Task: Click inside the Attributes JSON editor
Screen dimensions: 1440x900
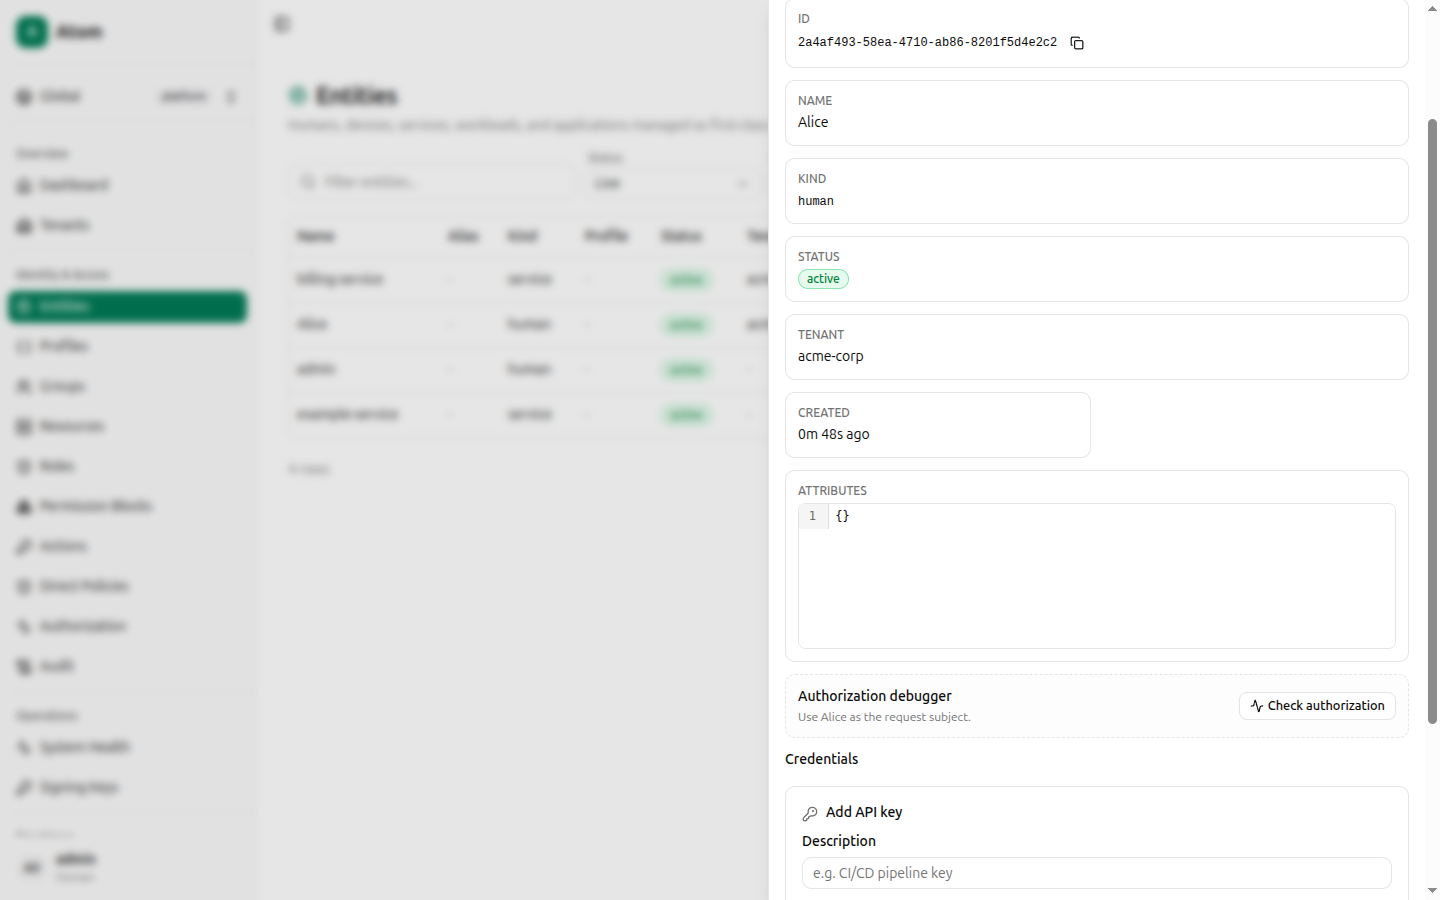Action: point(1096,576)
